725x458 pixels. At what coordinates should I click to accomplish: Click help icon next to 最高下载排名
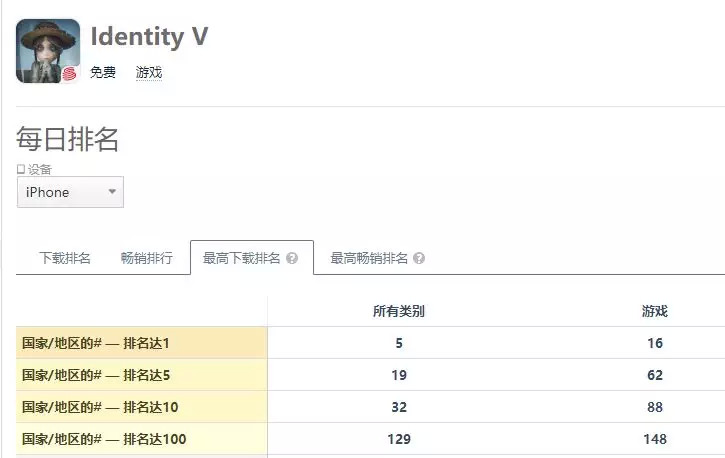[292, 258]
